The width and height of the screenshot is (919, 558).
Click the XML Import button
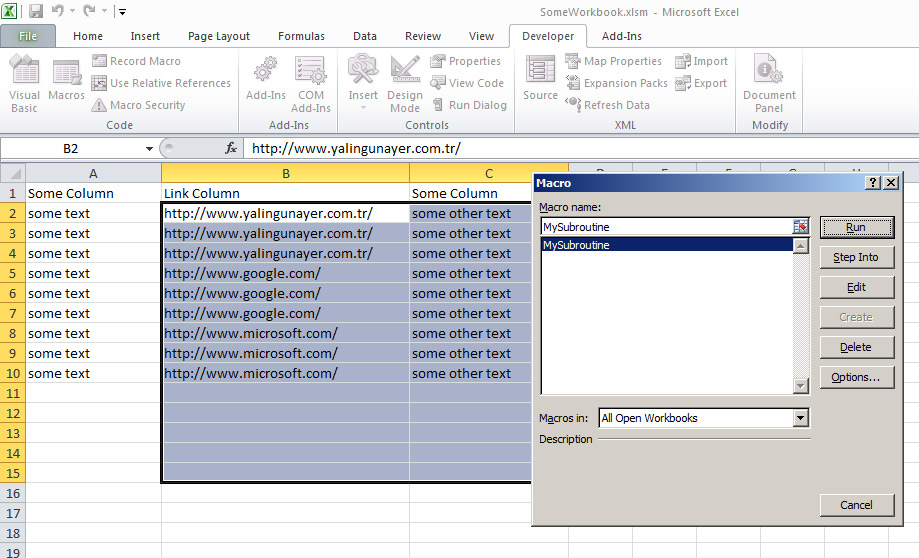click(x=701, y=61)
